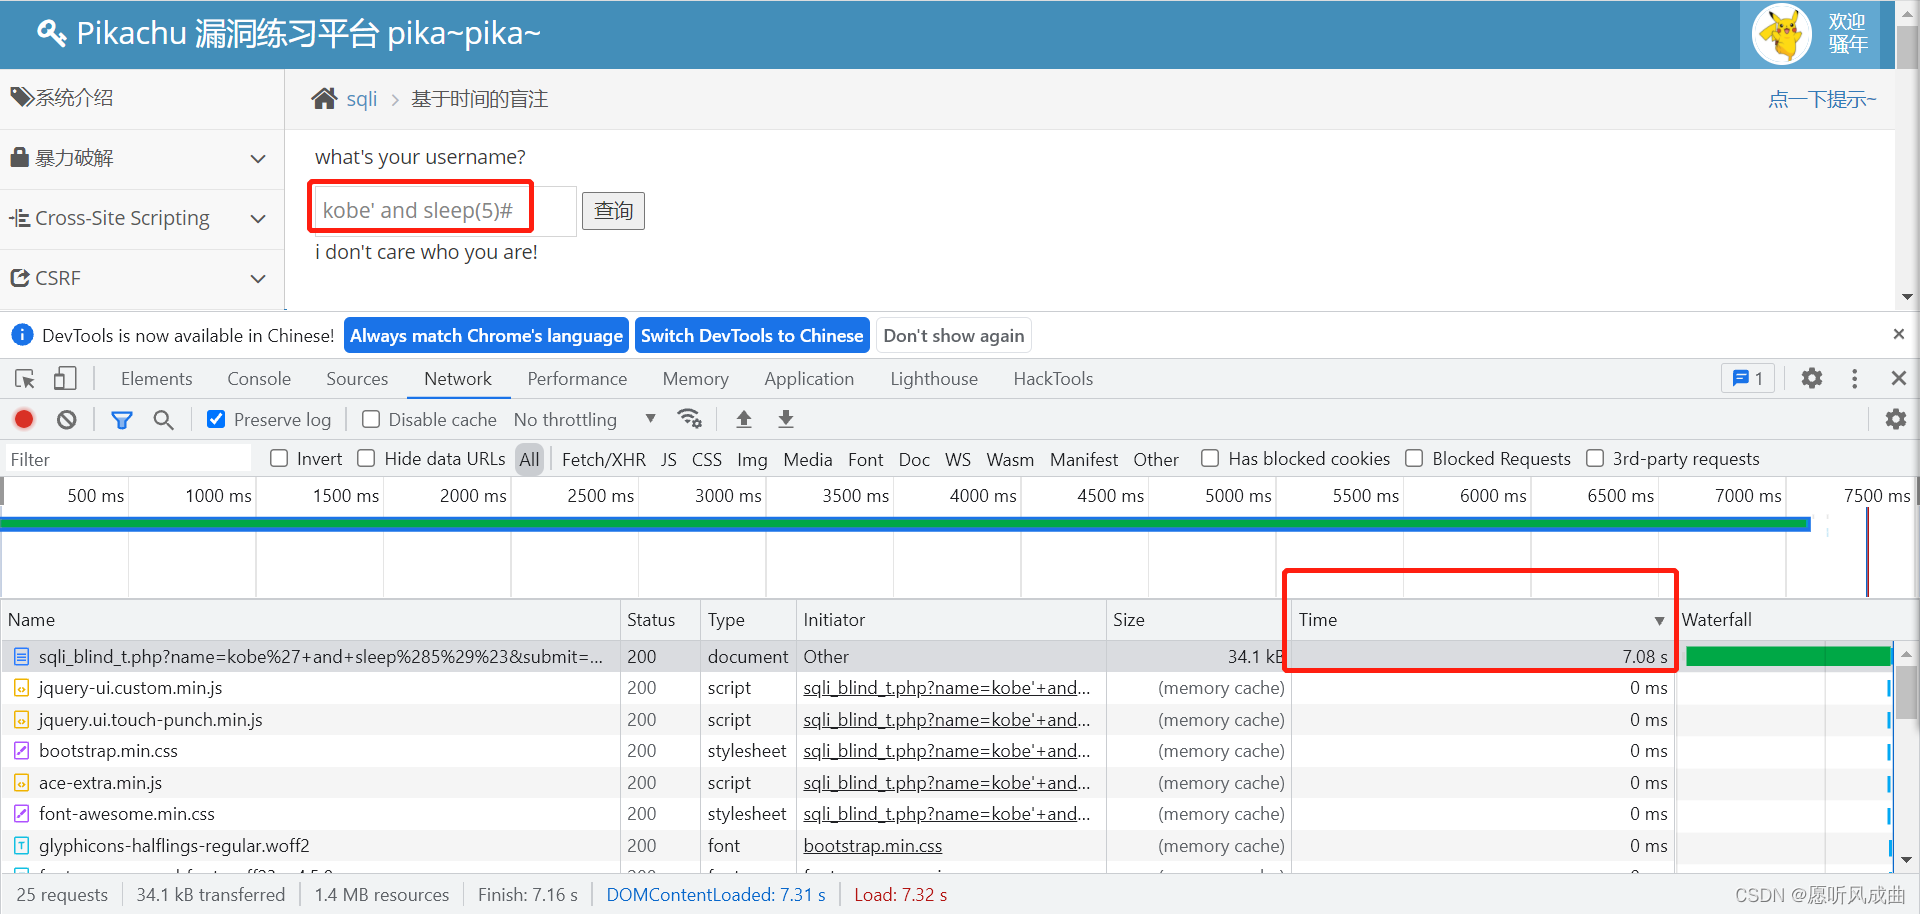Open the 点一下提示~ hint link
Image resolution: width=1920 pixels, height=914 pixels.
click(1822, 99)
